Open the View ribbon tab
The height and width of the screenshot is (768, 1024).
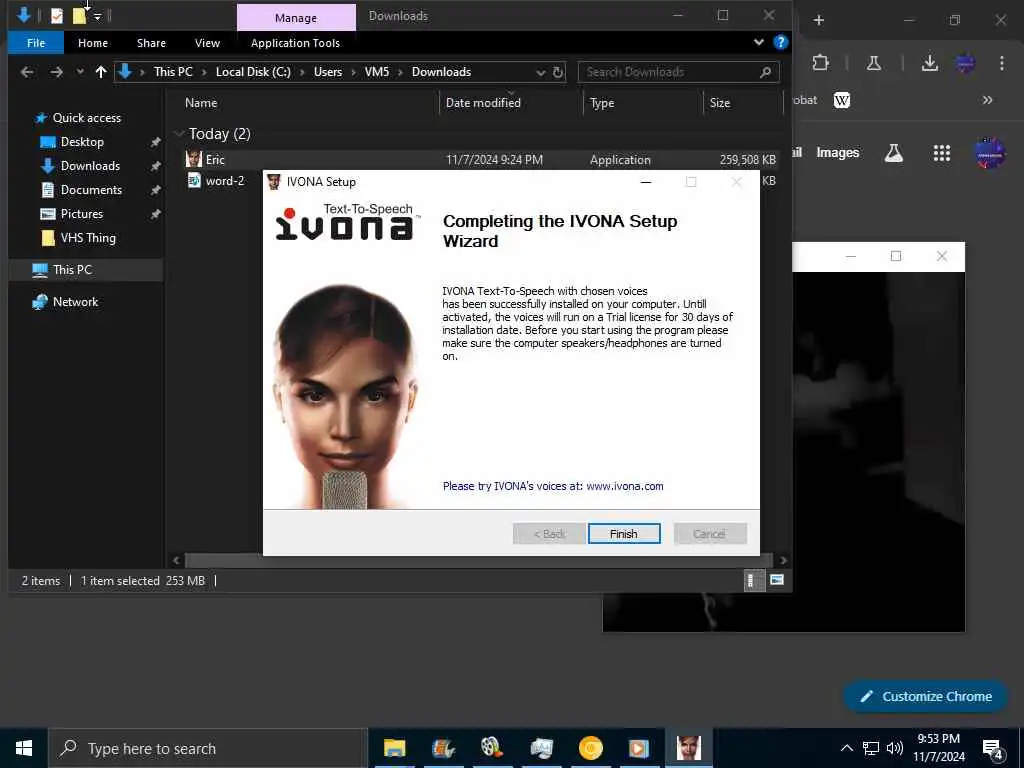tap(207, 43)
